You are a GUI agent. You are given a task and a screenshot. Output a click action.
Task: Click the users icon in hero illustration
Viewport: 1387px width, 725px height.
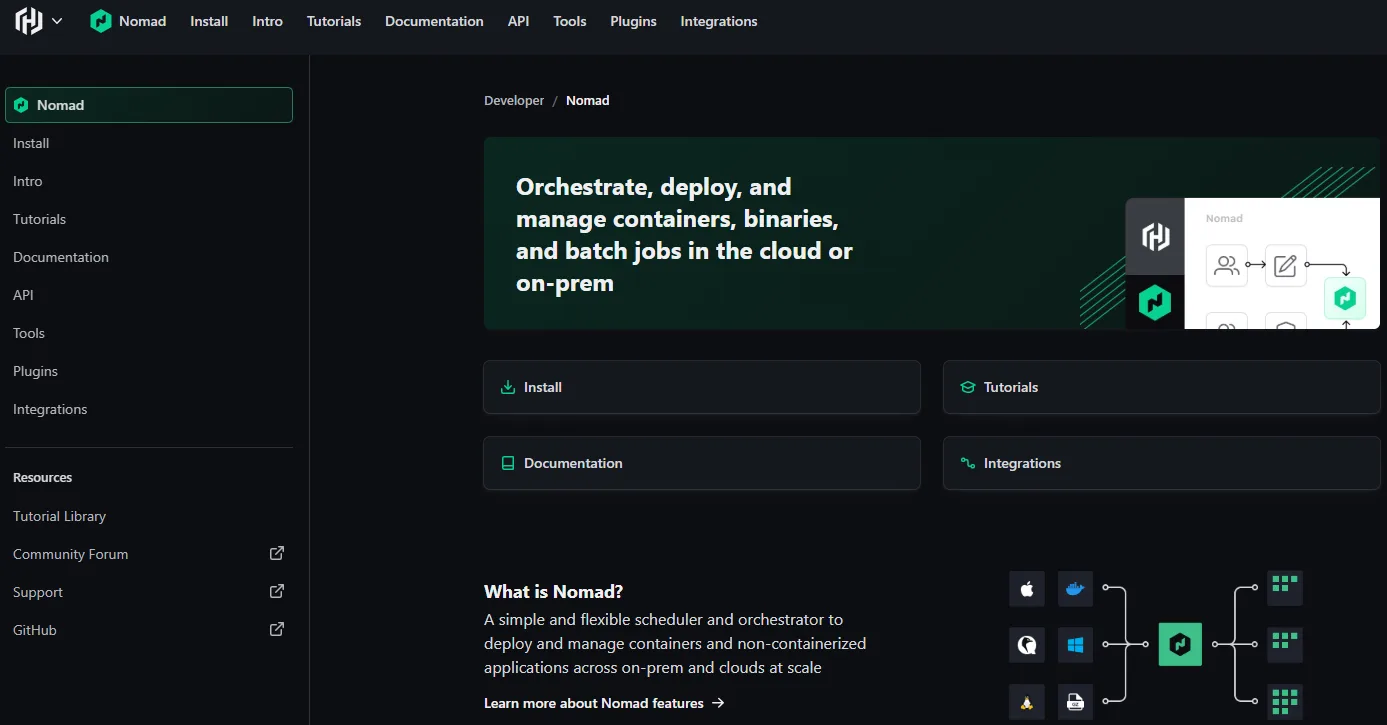click(x=1227, y=266)
